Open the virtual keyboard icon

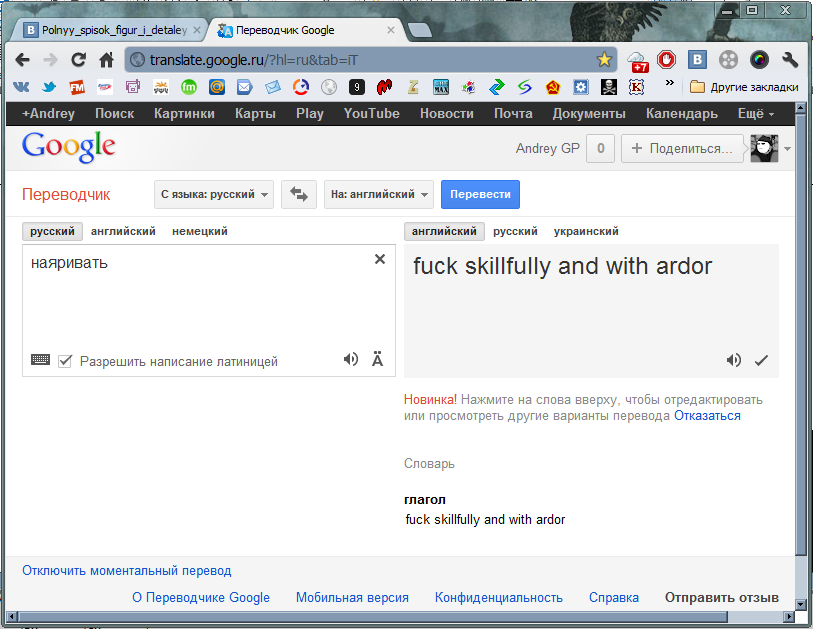point(40,359)
